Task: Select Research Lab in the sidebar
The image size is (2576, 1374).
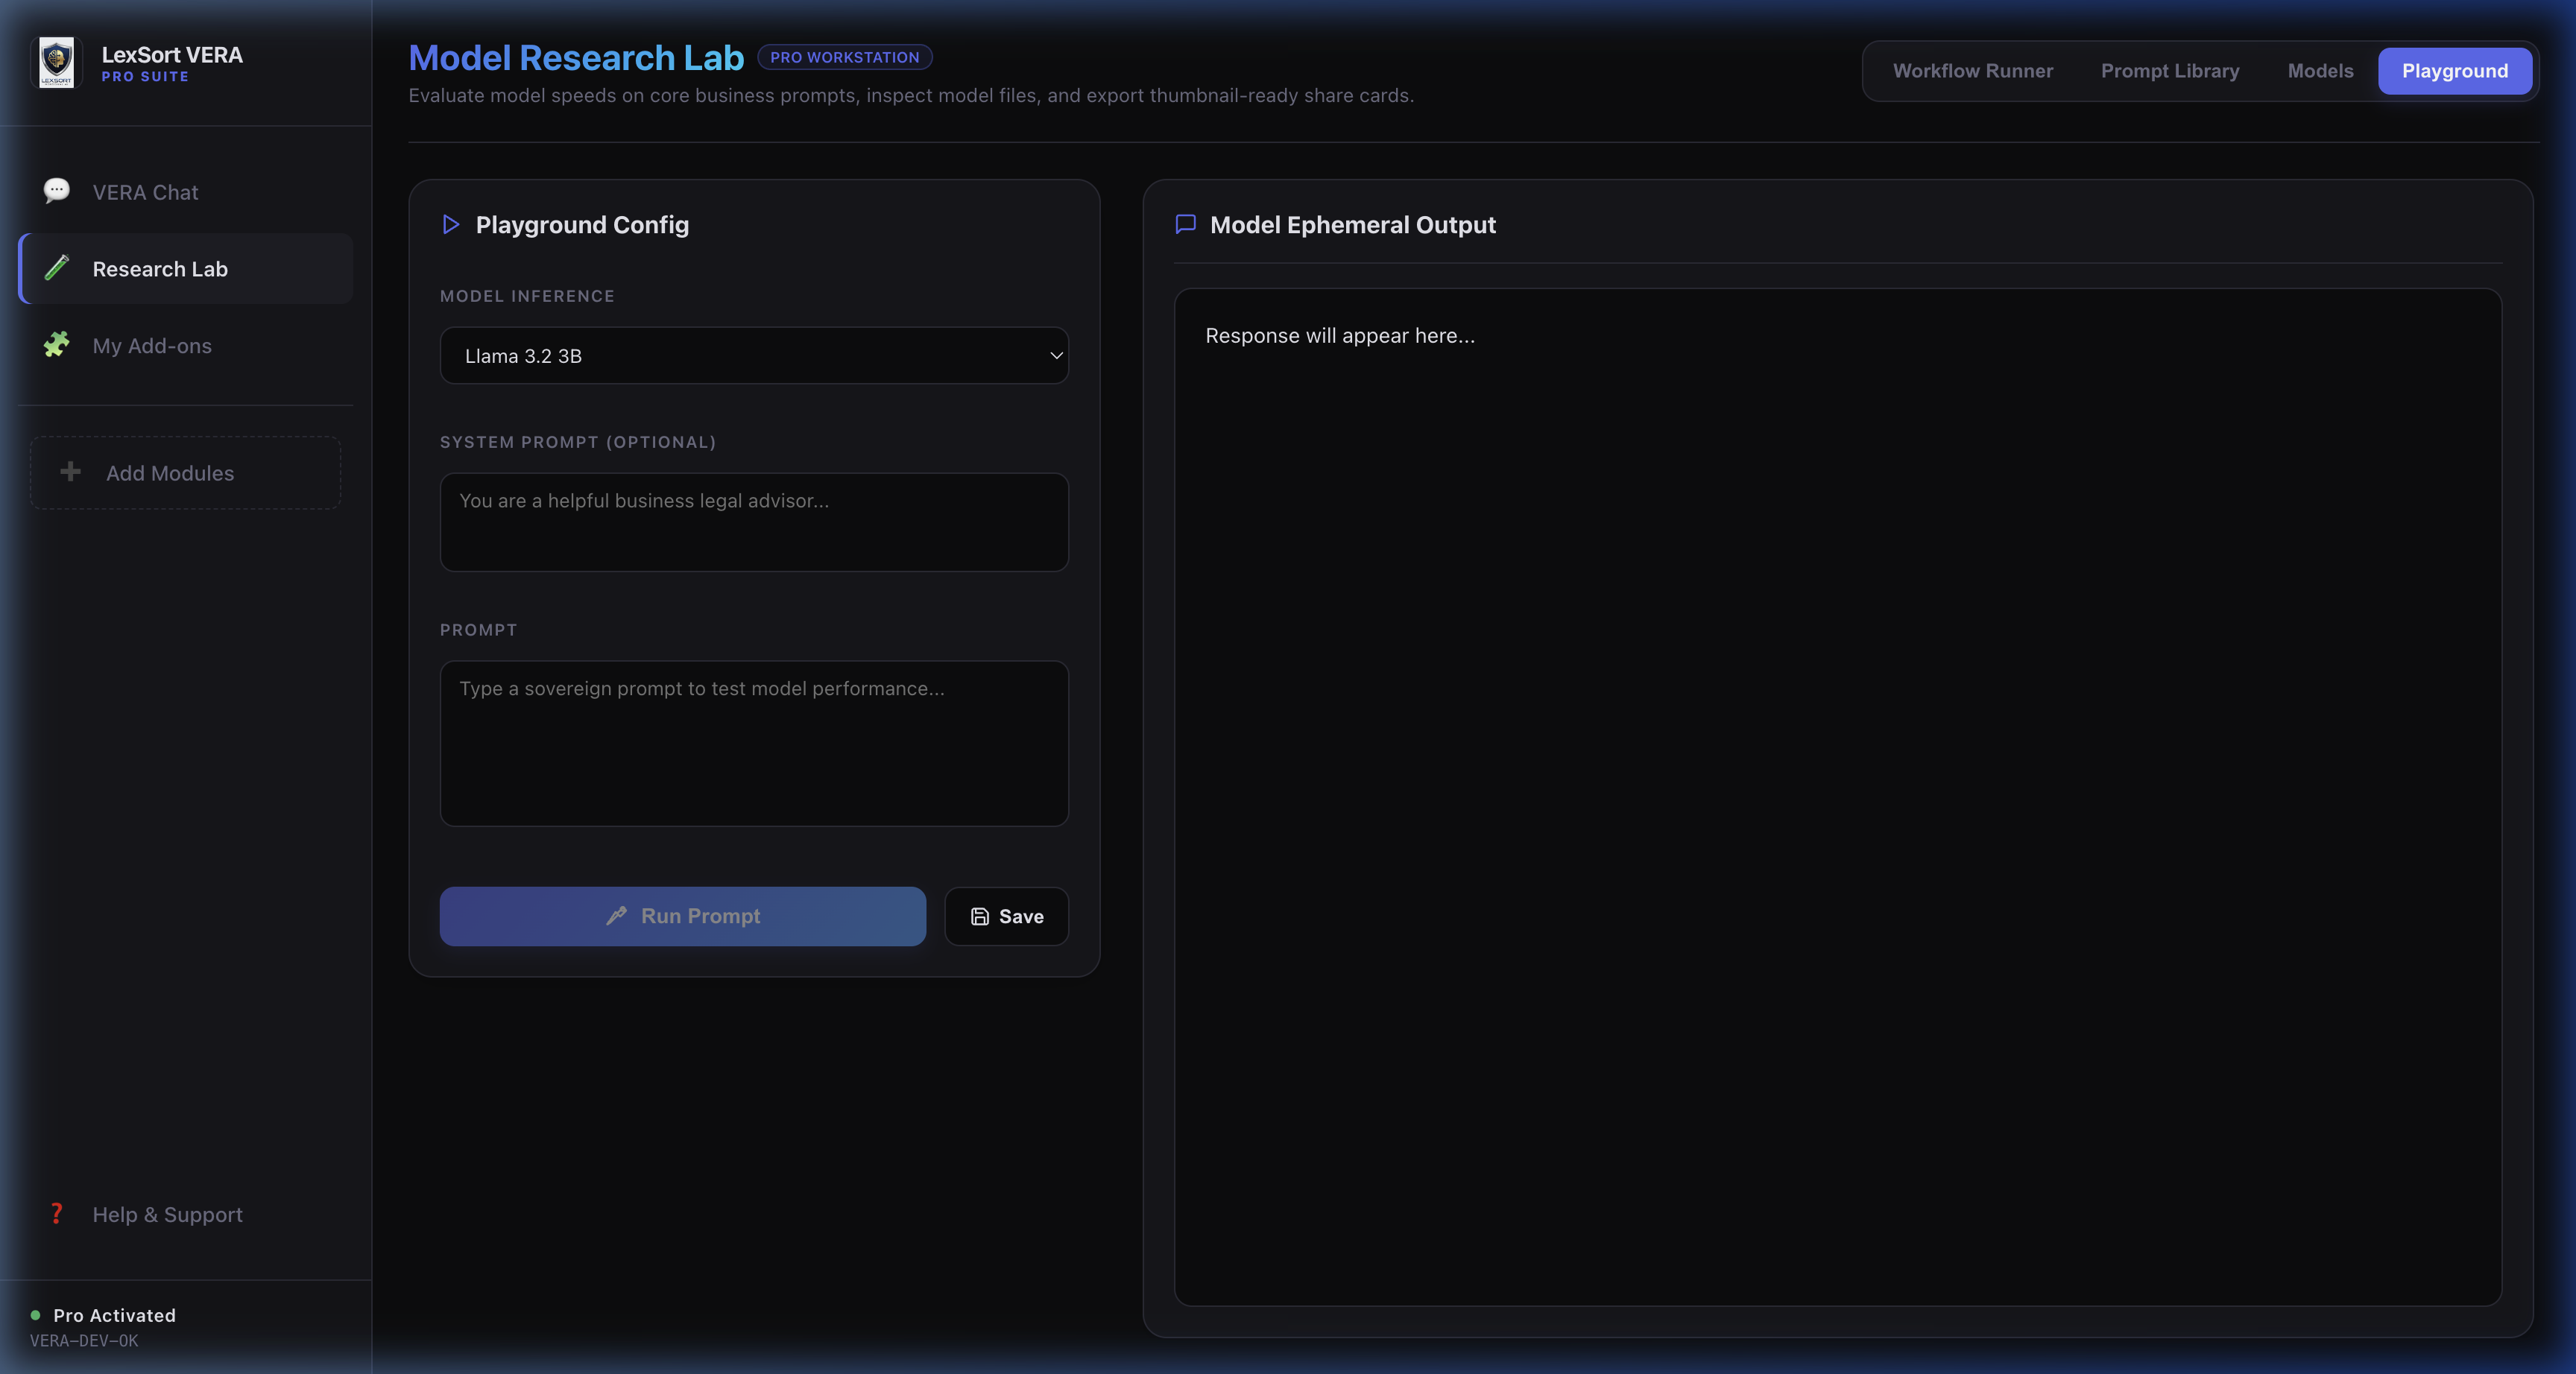Action: 186,268
